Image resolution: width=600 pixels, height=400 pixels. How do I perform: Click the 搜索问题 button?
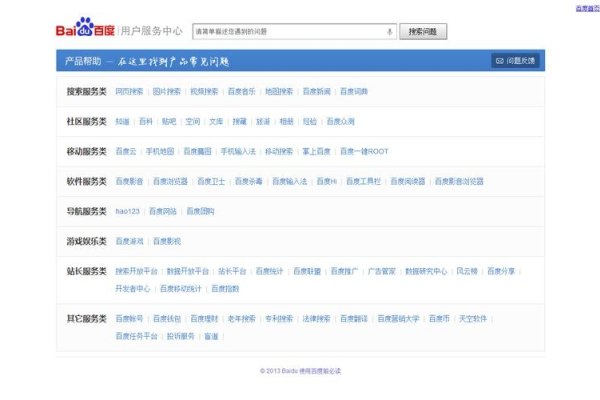[x=423, y=31]
